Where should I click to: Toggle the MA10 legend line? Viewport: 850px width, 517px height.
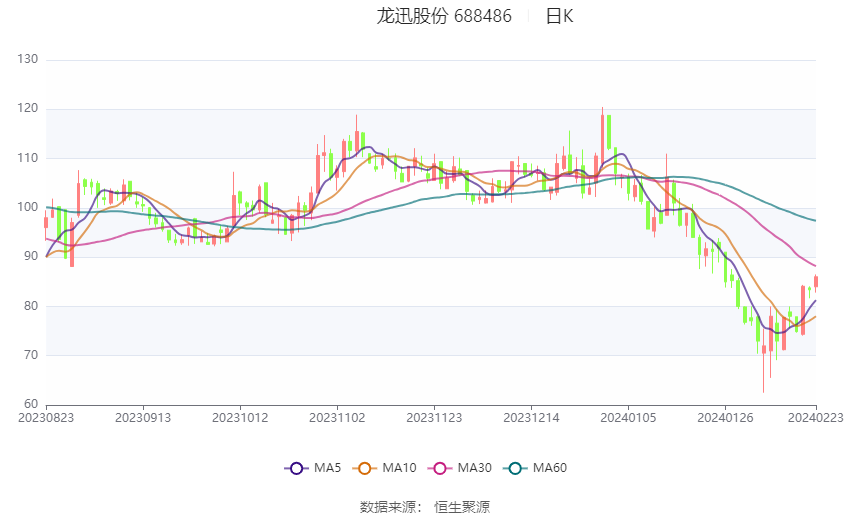point(384,468)
